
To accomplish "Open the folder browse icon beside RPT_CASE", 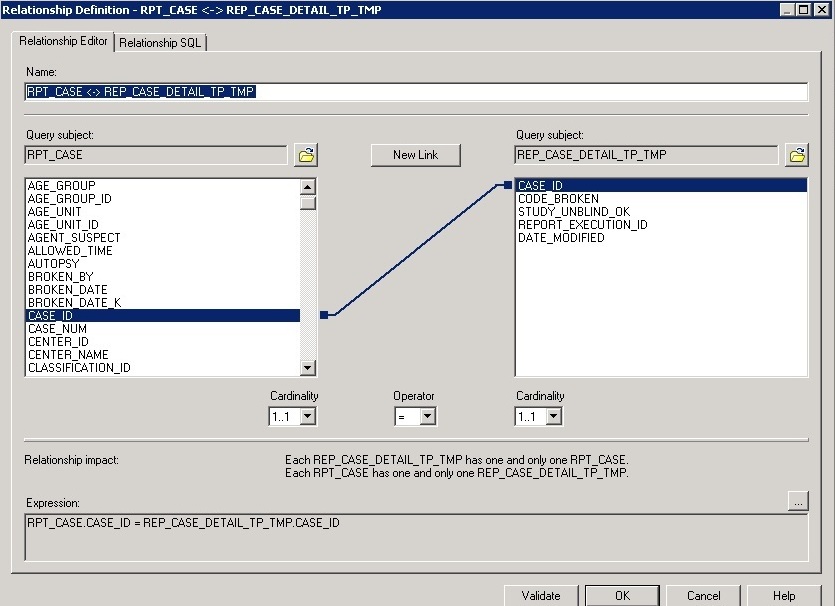I will tap(307, 154).
